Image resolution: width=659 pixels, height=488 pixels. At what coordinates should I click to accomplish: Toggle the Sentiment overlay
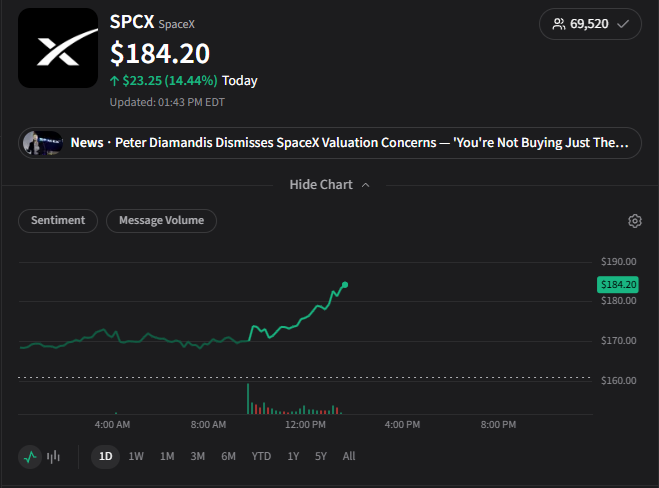click(58, 221)
